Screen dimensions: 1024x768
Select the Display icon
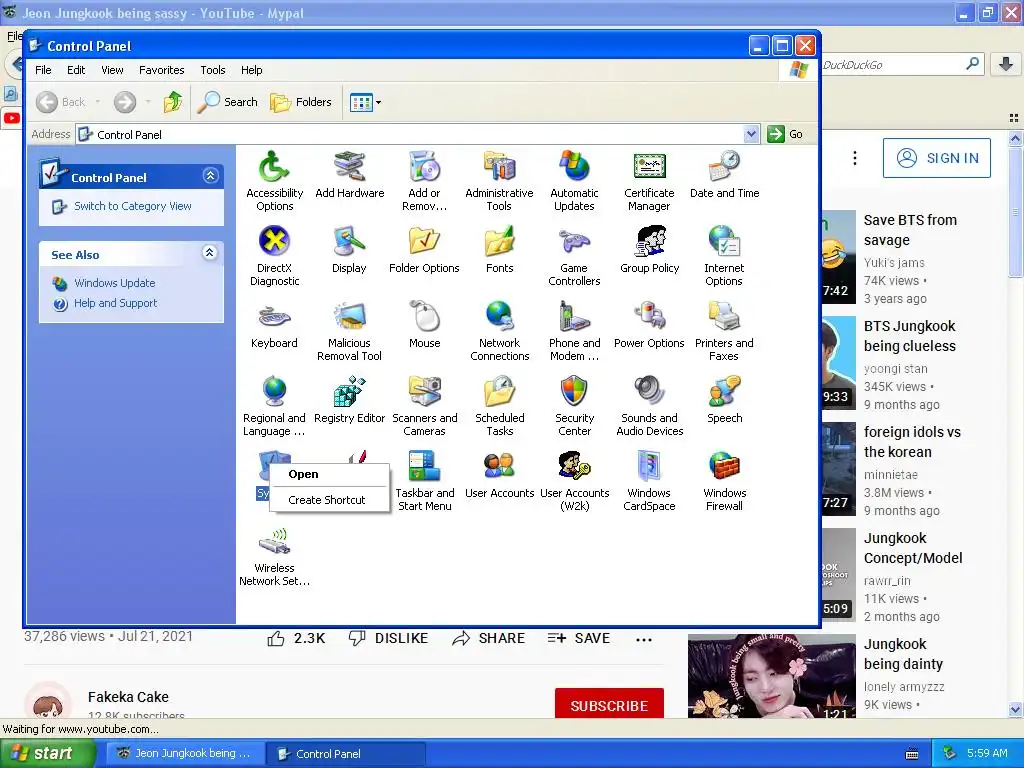click(349, 250)
